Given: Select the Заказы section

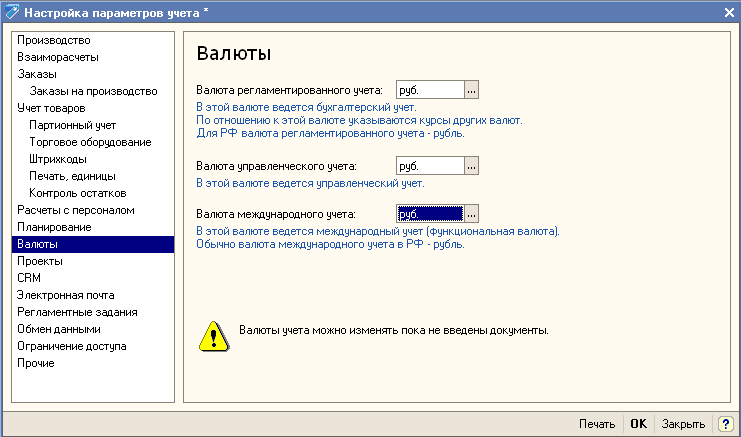Looking at the screenshot, I should [93, 74].
